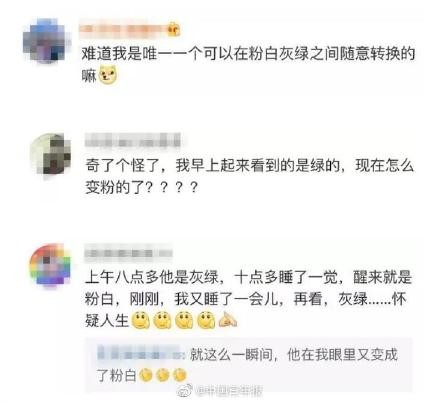The image size is (440, 402).
Task: Click the fourth thinking-face emoji
Action: [x=206, y=320]
